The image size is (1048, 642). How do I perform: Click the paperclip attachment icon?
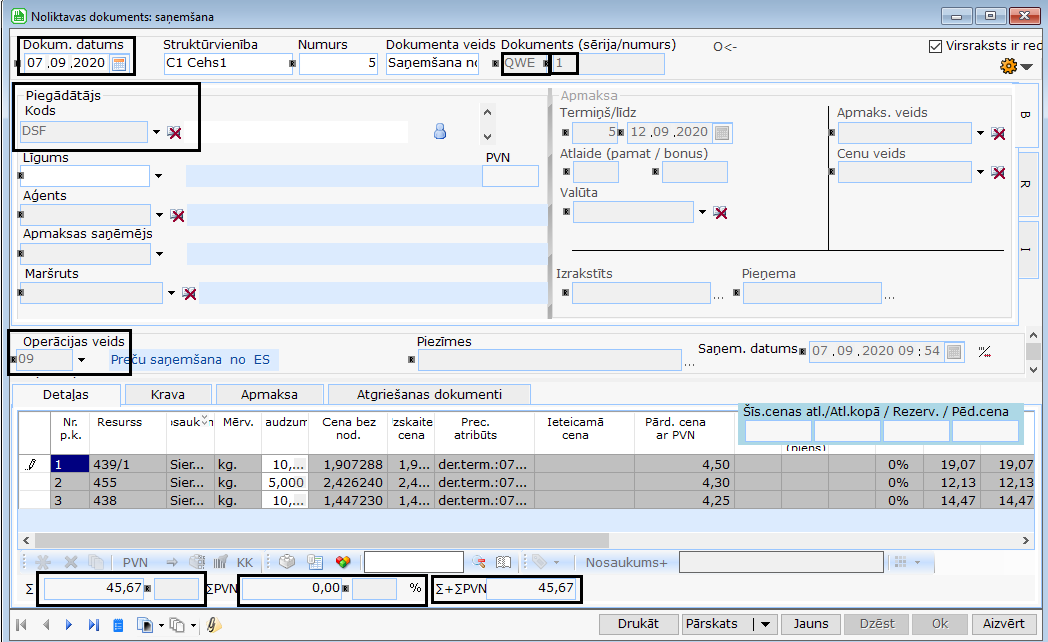[x=214, y=625]
